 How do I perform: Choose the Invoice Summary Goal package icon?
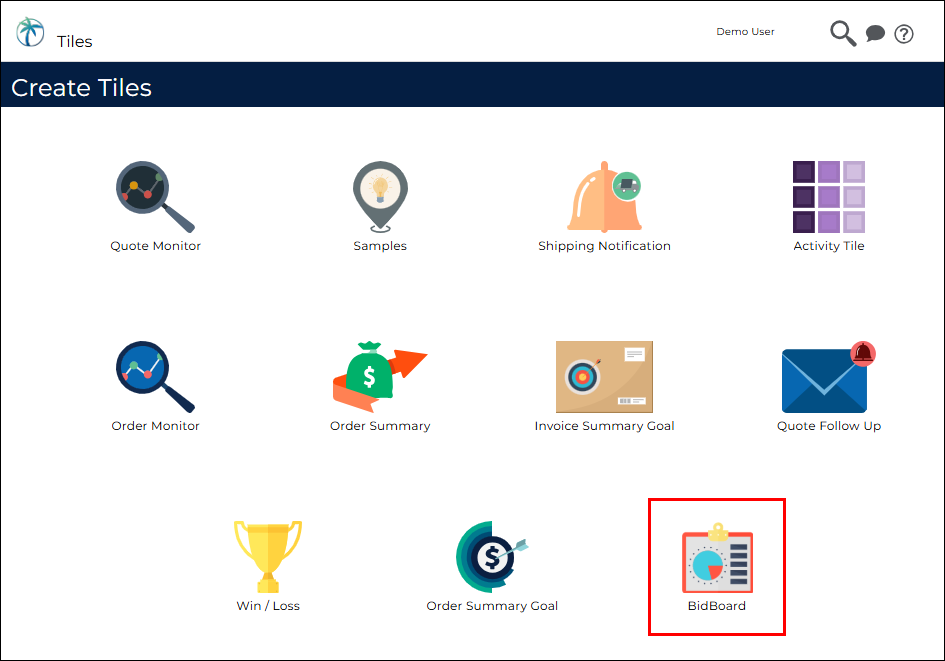tap(604, 377)
